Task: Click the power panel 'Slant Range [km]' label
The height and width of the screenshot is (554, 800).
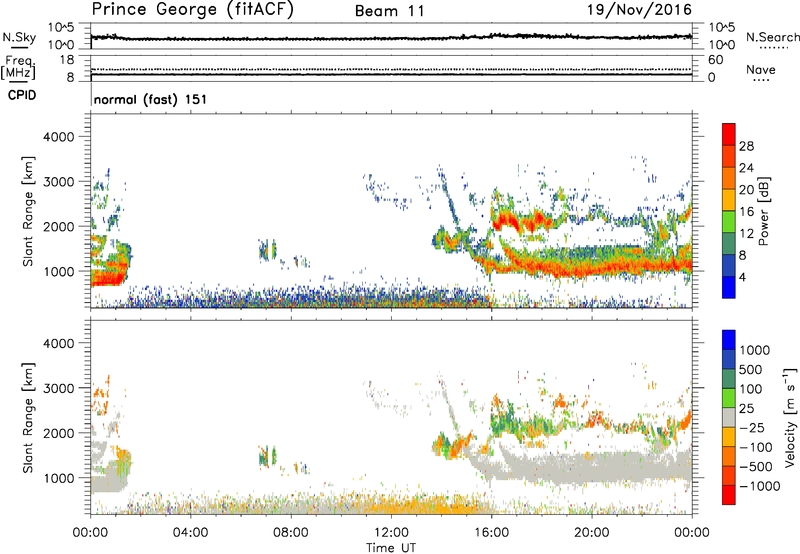Action: click(x=28, y=211)
